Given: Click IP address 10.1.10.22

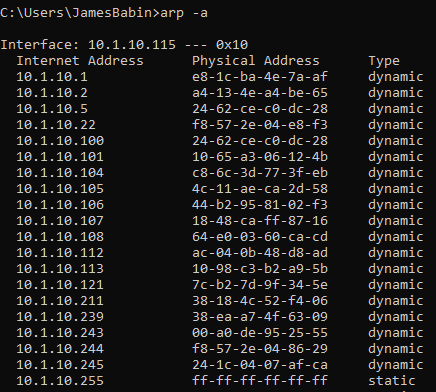Looking at the screenshot, I should coord(56,125).
